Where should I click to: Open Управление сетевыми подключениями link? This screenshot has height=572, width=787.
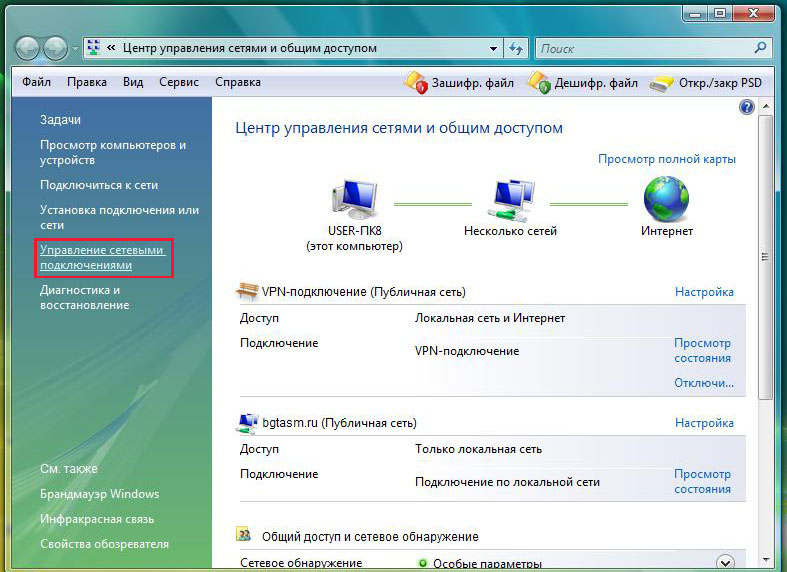[102, 257]
